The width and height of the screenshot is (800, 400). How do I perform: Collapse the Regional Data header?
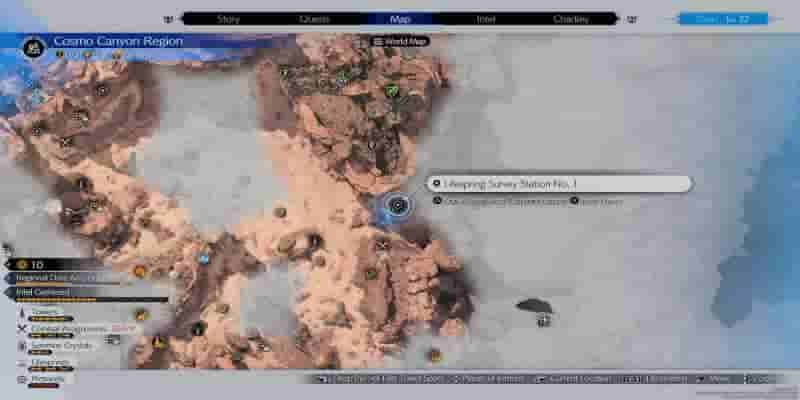pyautogui.click(x=54, y=277)
